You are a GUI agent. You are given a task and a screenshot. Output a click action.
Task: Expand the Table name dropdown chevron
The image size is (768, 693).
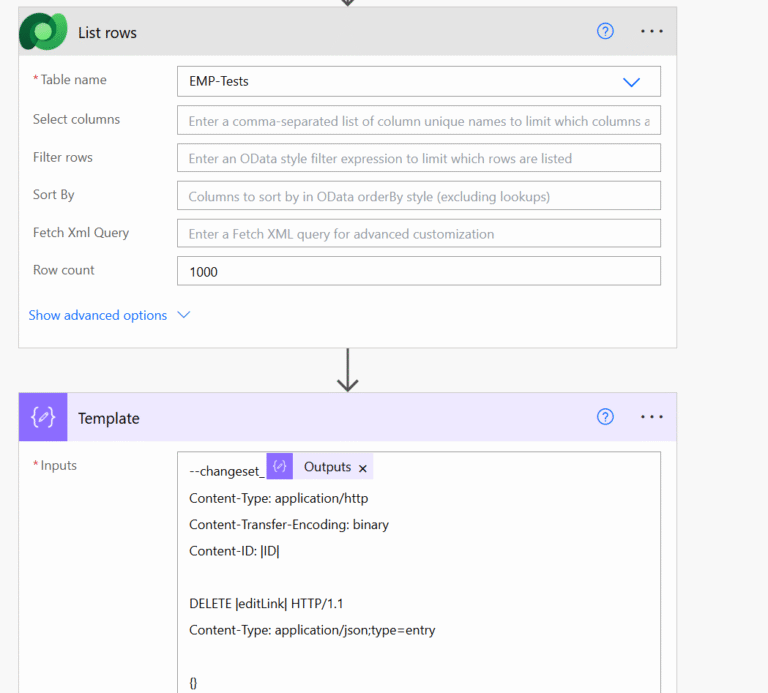[631, 82]
